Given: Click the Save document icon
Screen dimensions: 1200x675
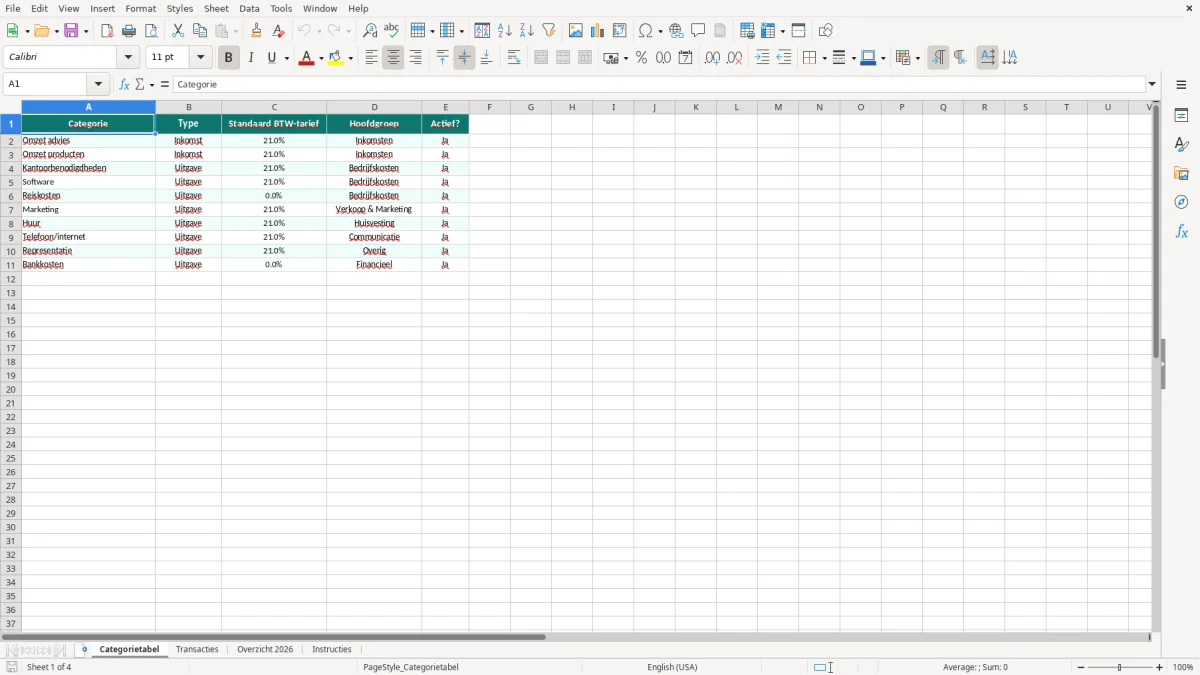Looking at the screenshot, I should click(x=71, y=31).
